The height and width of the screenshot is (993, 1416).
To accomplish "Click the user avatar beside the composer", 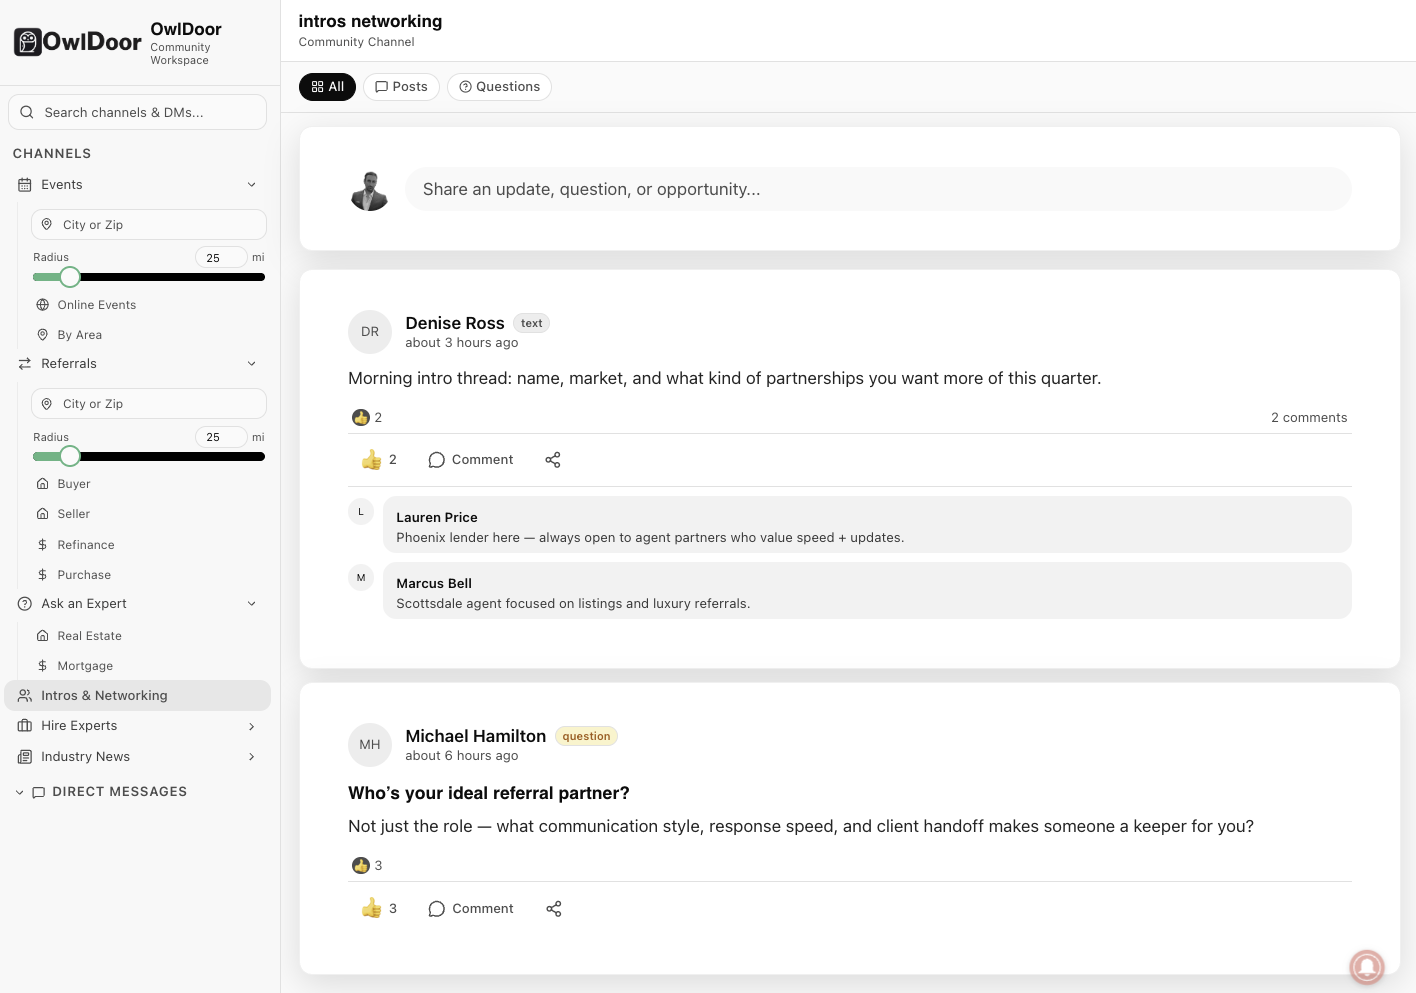I will 370,190.
